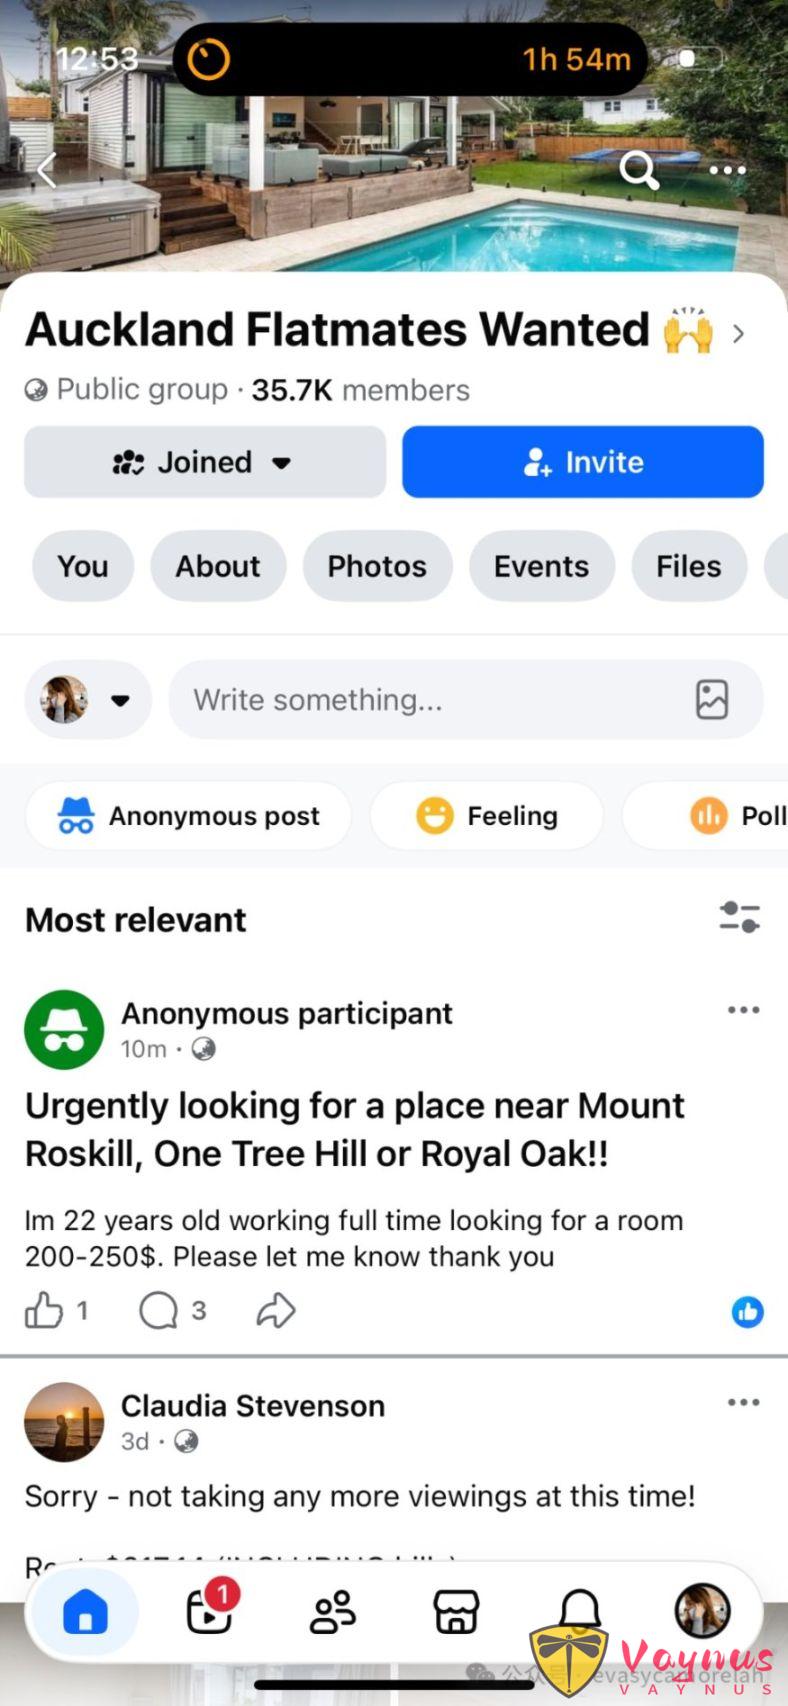788x1706 pixels.
Task: Open posting identity dropdown next to avatar
Action: coord(120,700)
